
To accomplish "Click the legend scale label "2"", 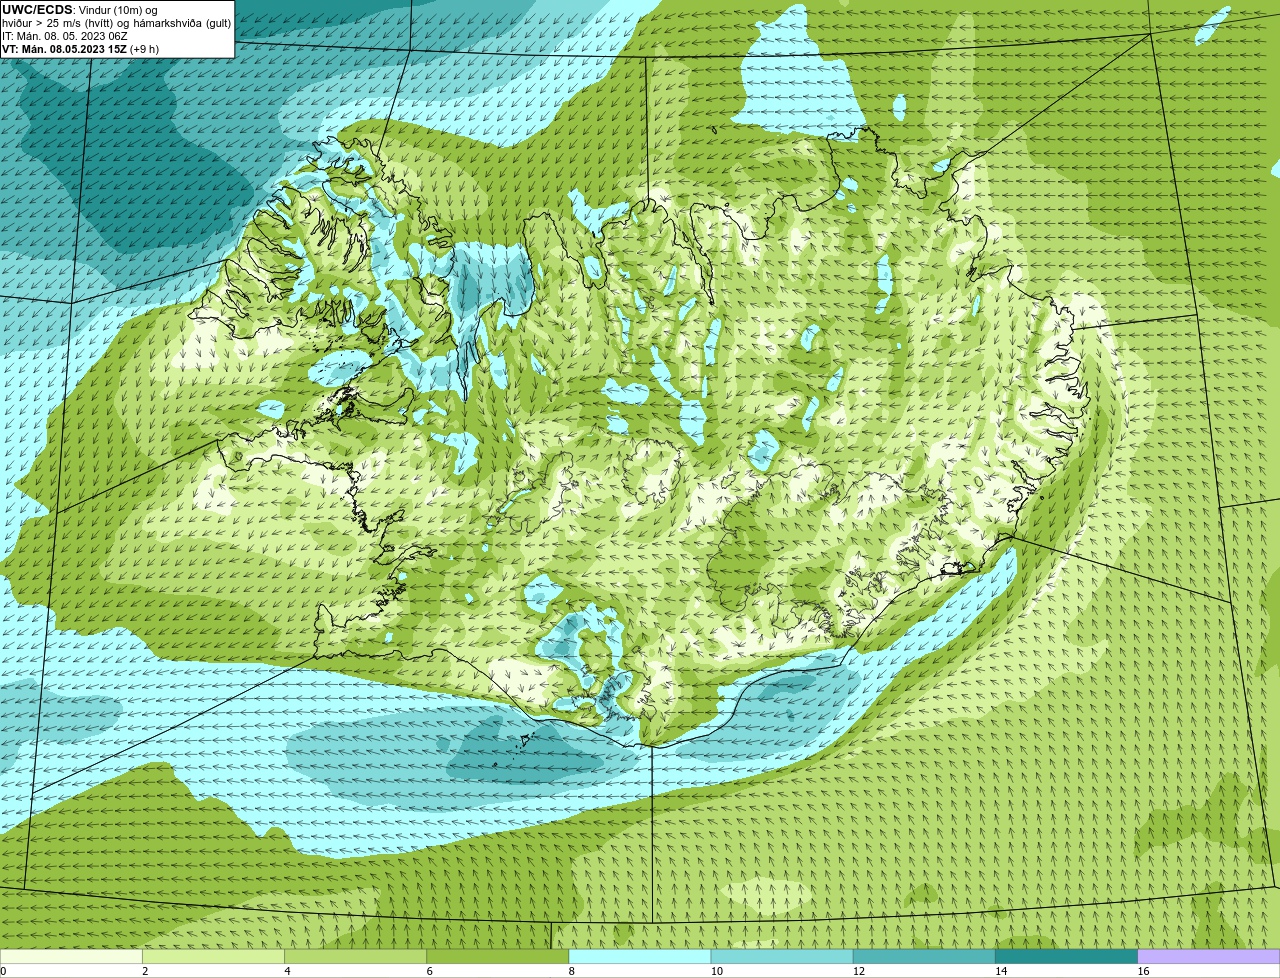I will [x=145, y=971].
